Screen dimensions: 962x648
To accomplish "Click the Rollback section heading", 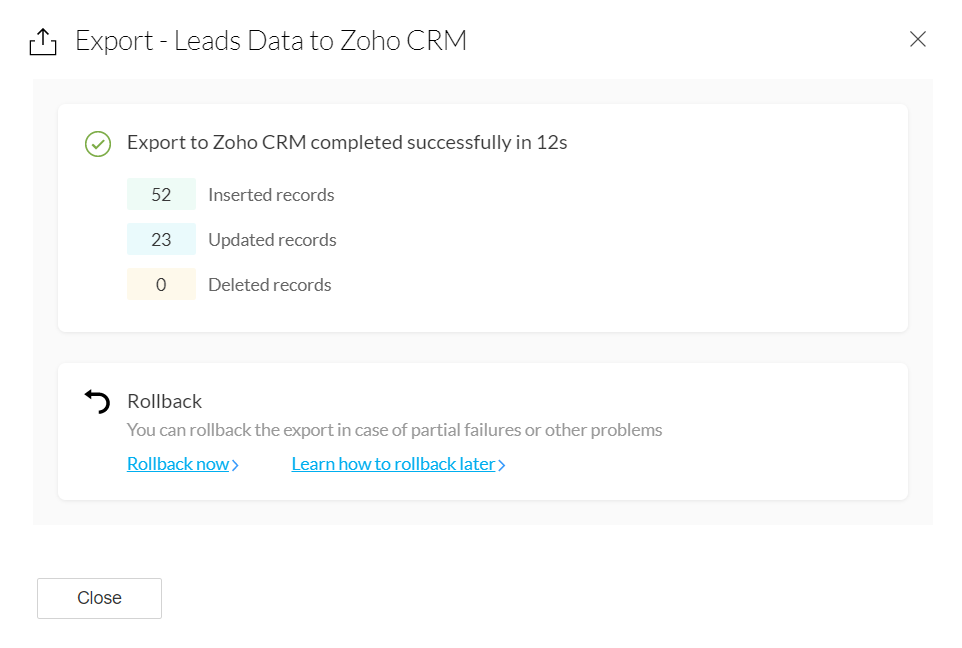I will 164,401.
